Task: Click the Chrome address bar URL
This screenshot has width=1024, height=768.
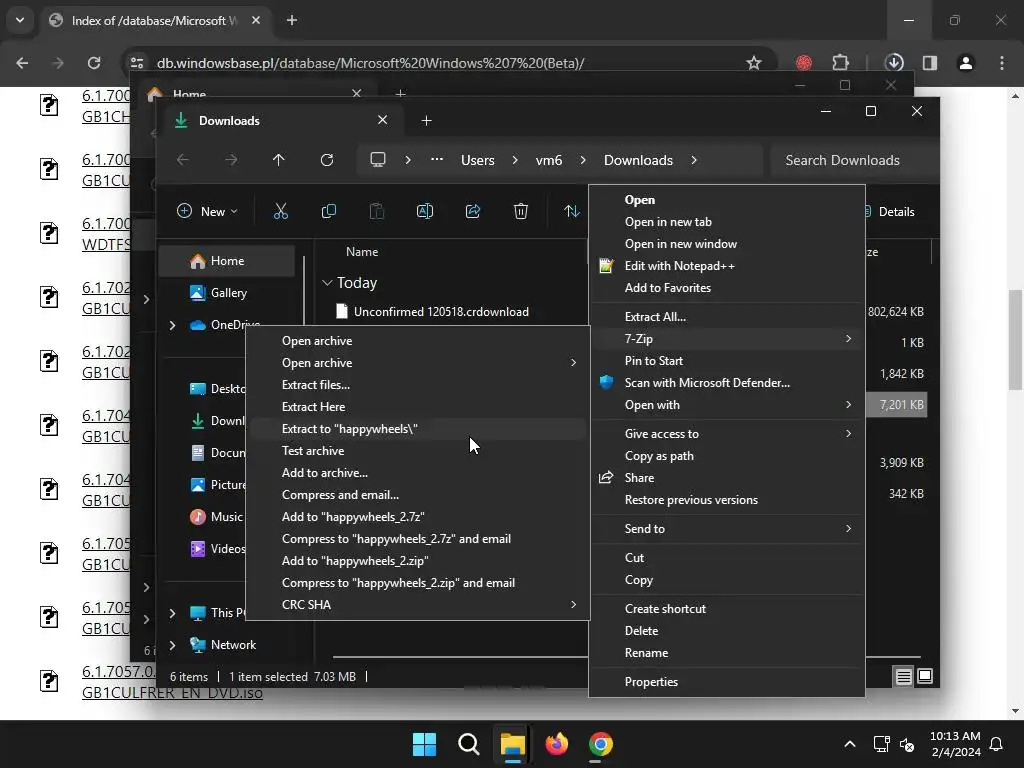Action: 370,63
